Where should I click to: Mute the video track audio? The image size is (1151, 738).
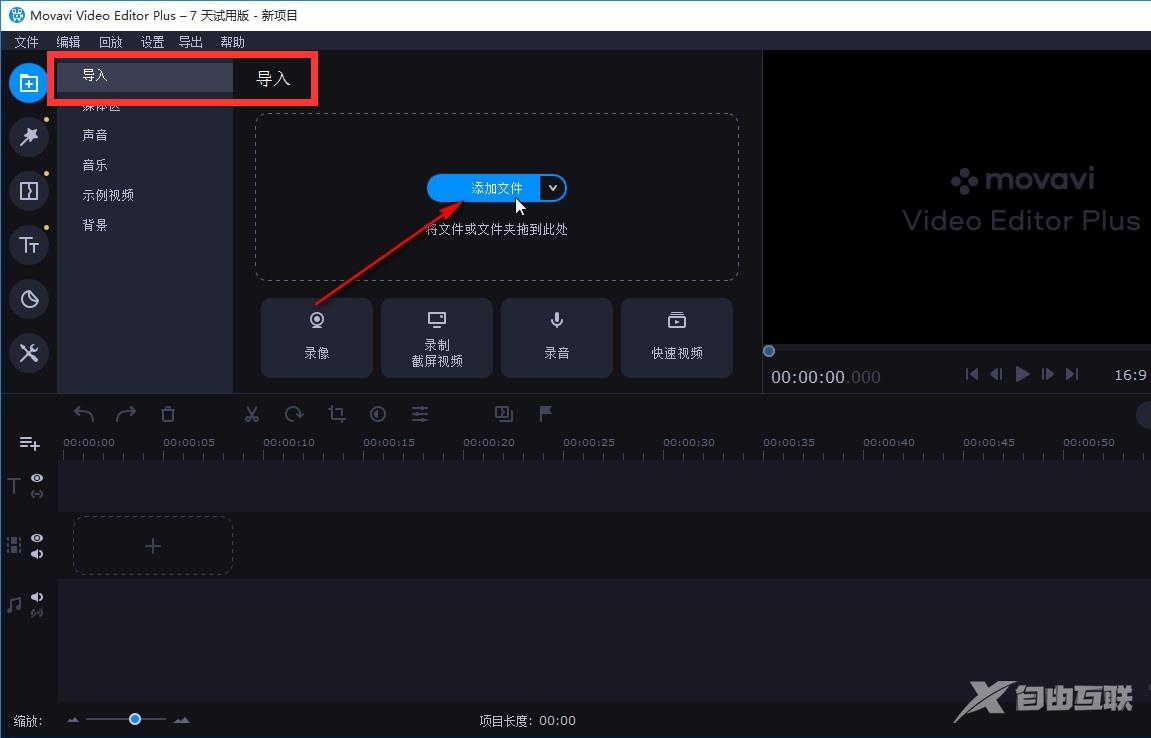37,554
